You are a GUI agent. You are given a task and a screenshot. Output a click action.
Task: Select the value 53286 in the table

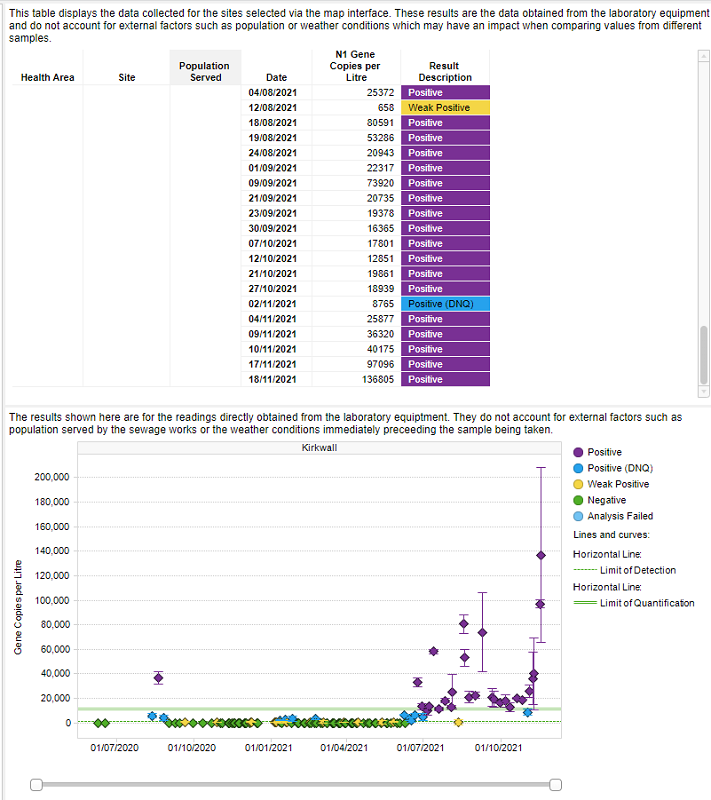click(x=380, y=138)
